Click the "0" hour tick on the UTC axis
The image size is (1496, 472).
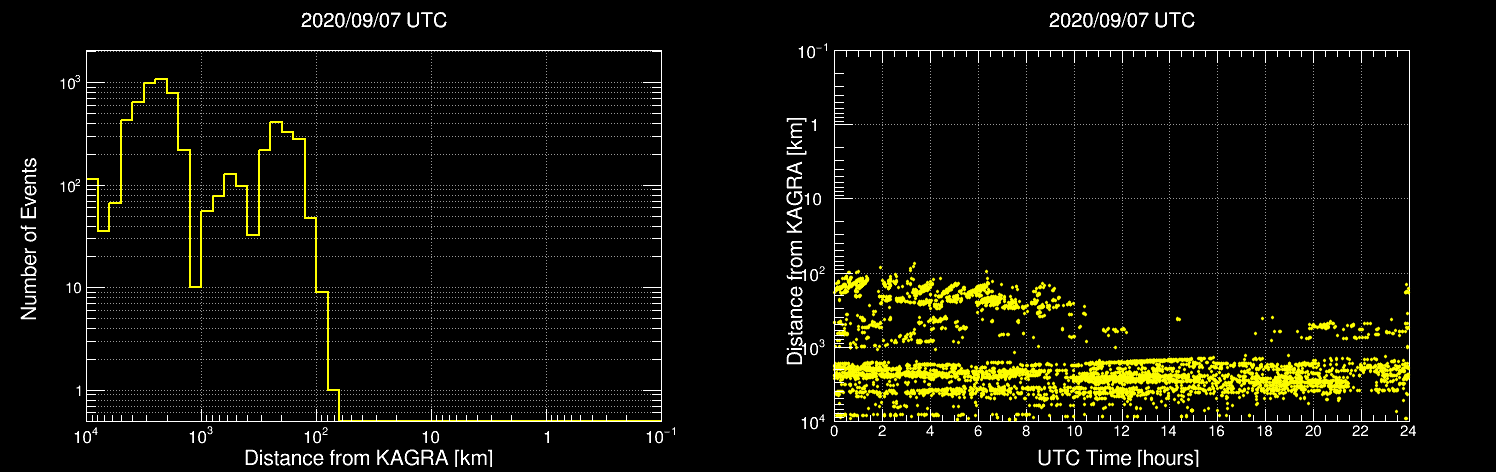point(834,432)
